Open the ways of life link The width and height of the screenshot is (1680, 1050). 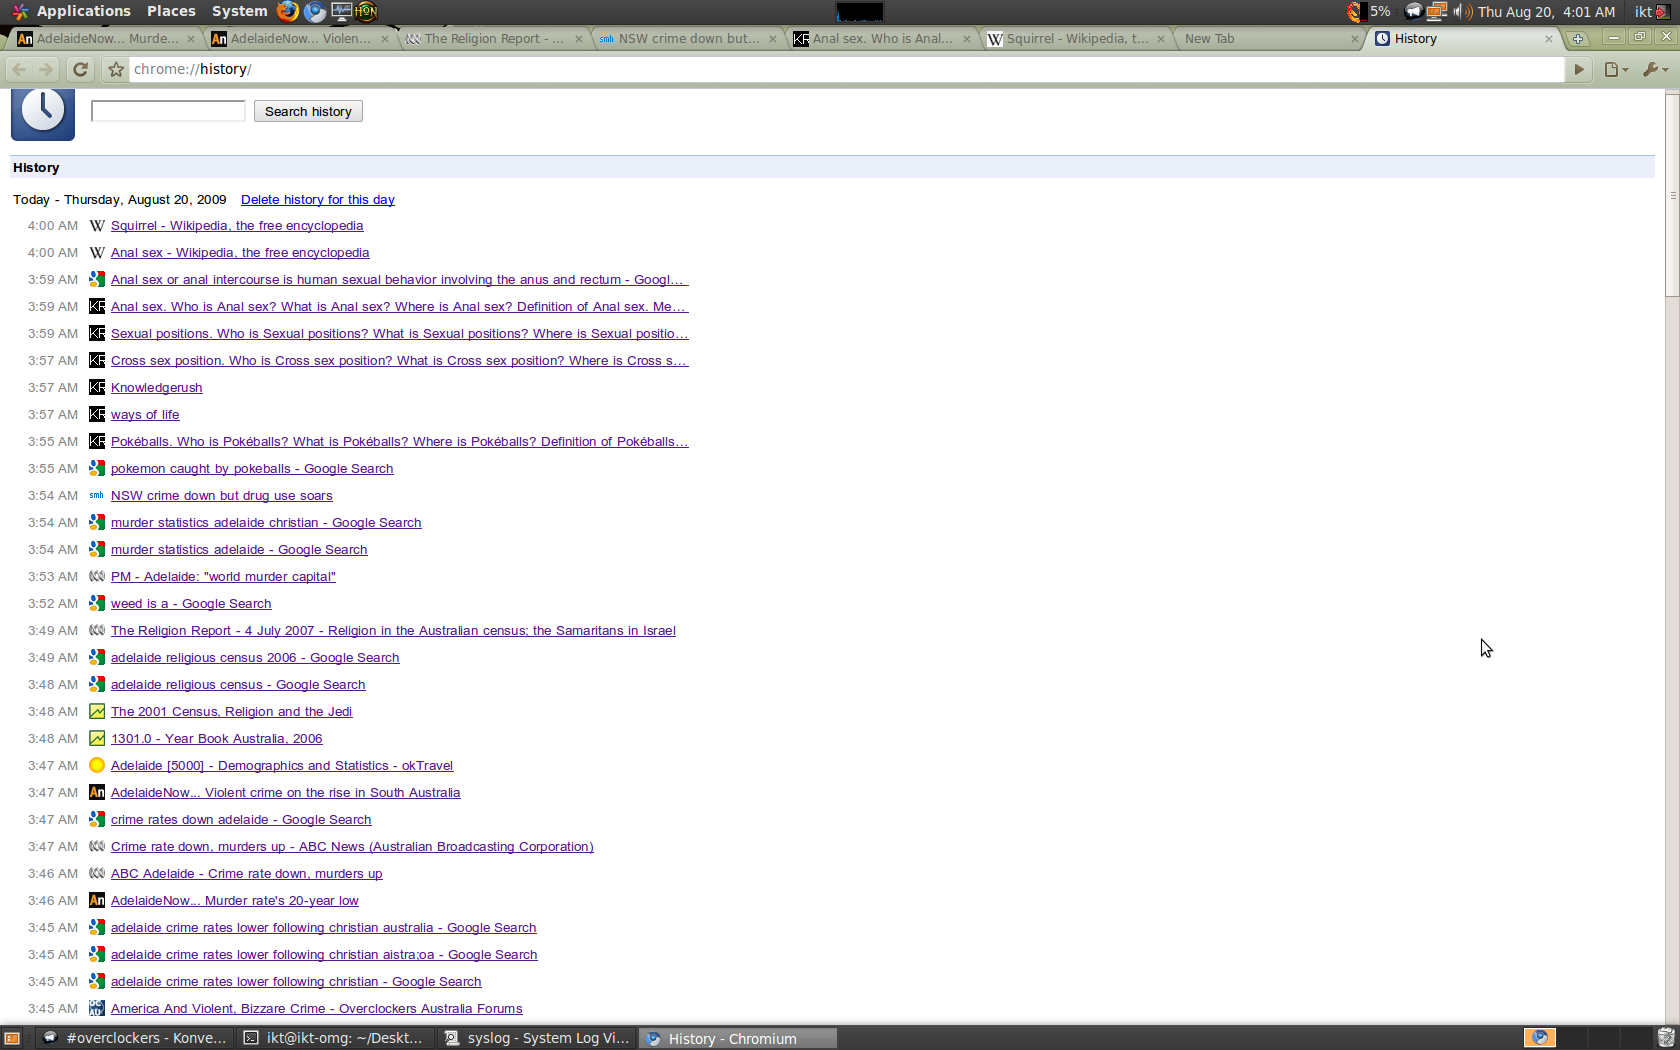coord(145,415)
